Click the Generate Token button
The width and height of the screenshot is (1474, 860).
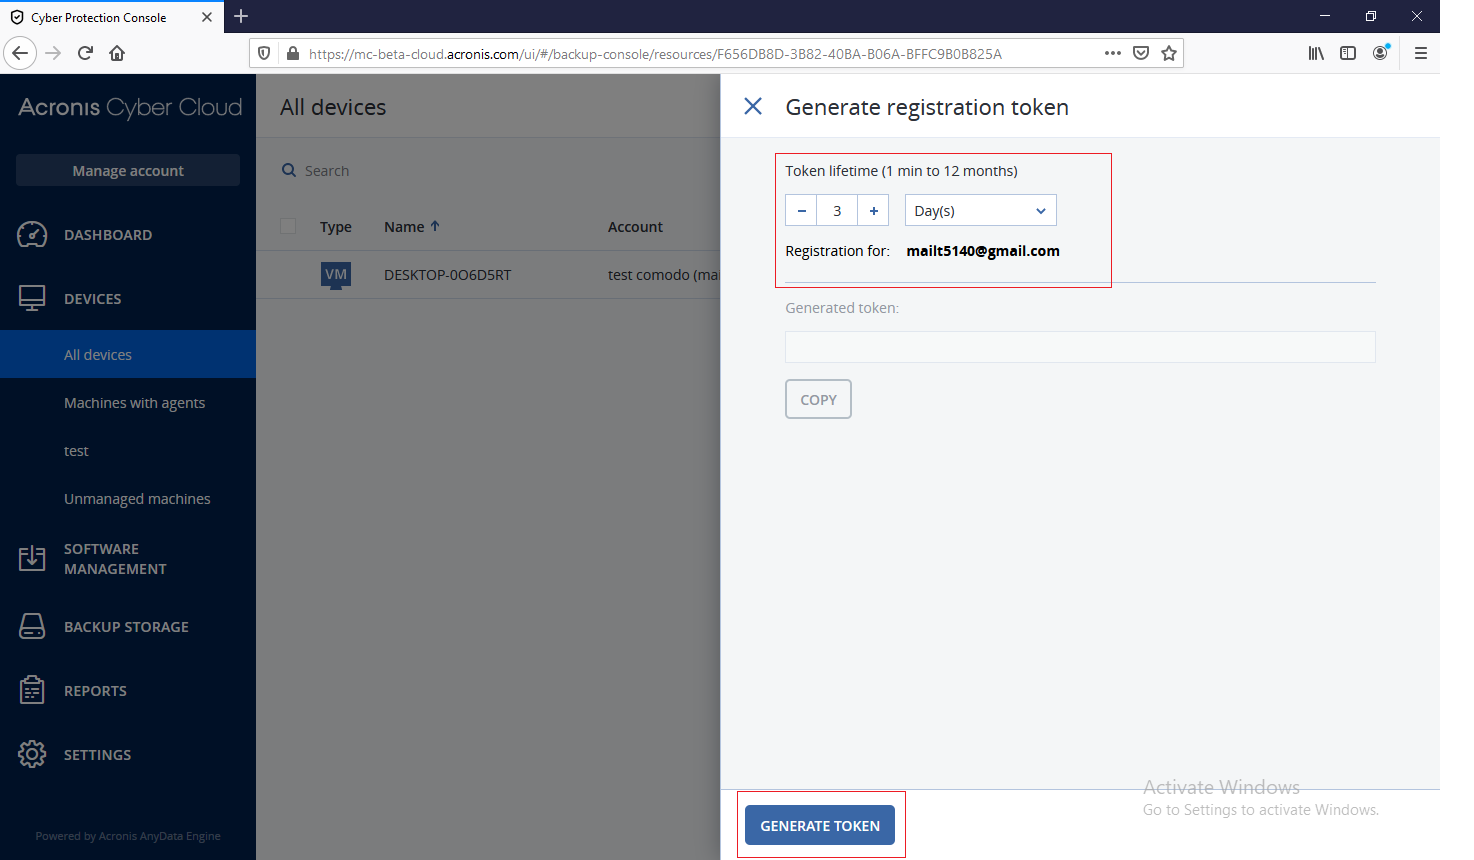point(820,825)
